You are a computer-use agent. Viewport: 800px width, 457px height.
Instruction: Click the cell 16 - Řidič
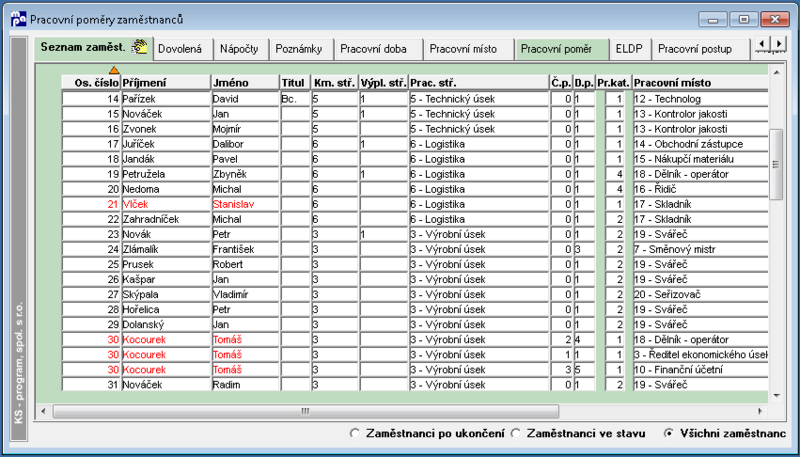point(700,189)
